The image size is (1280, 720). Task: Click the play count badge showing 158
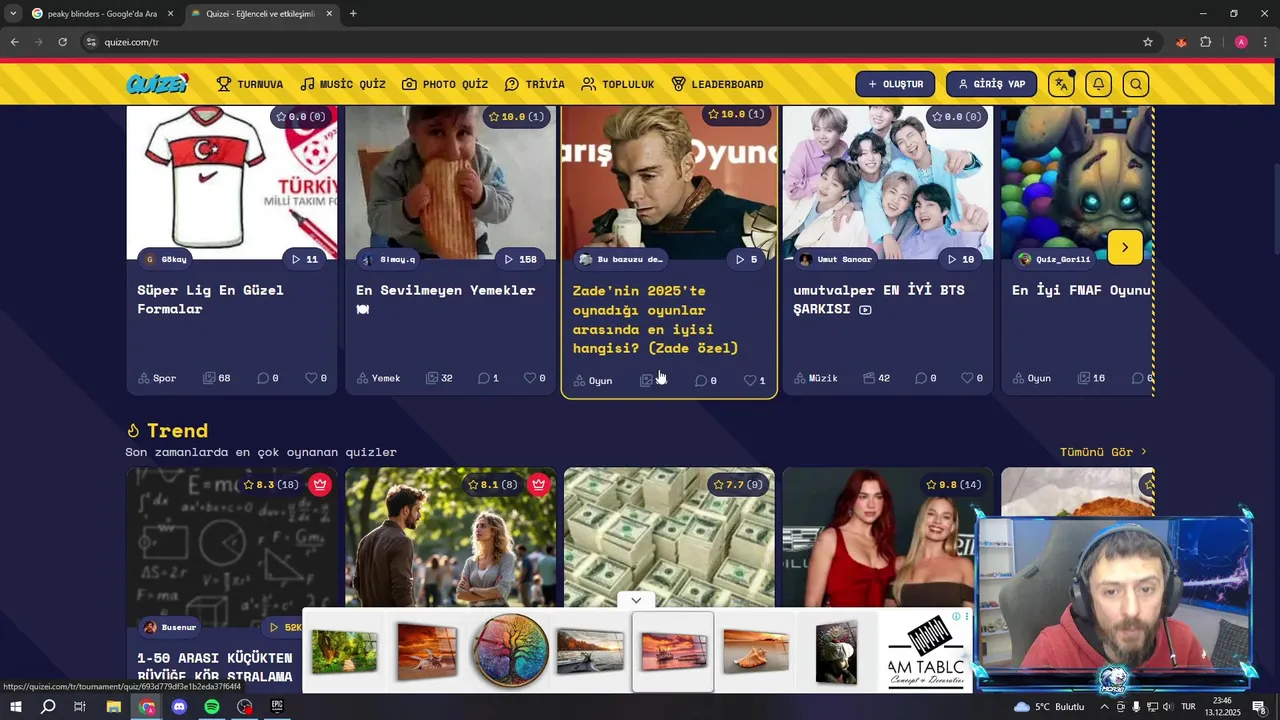click(520, 259)
